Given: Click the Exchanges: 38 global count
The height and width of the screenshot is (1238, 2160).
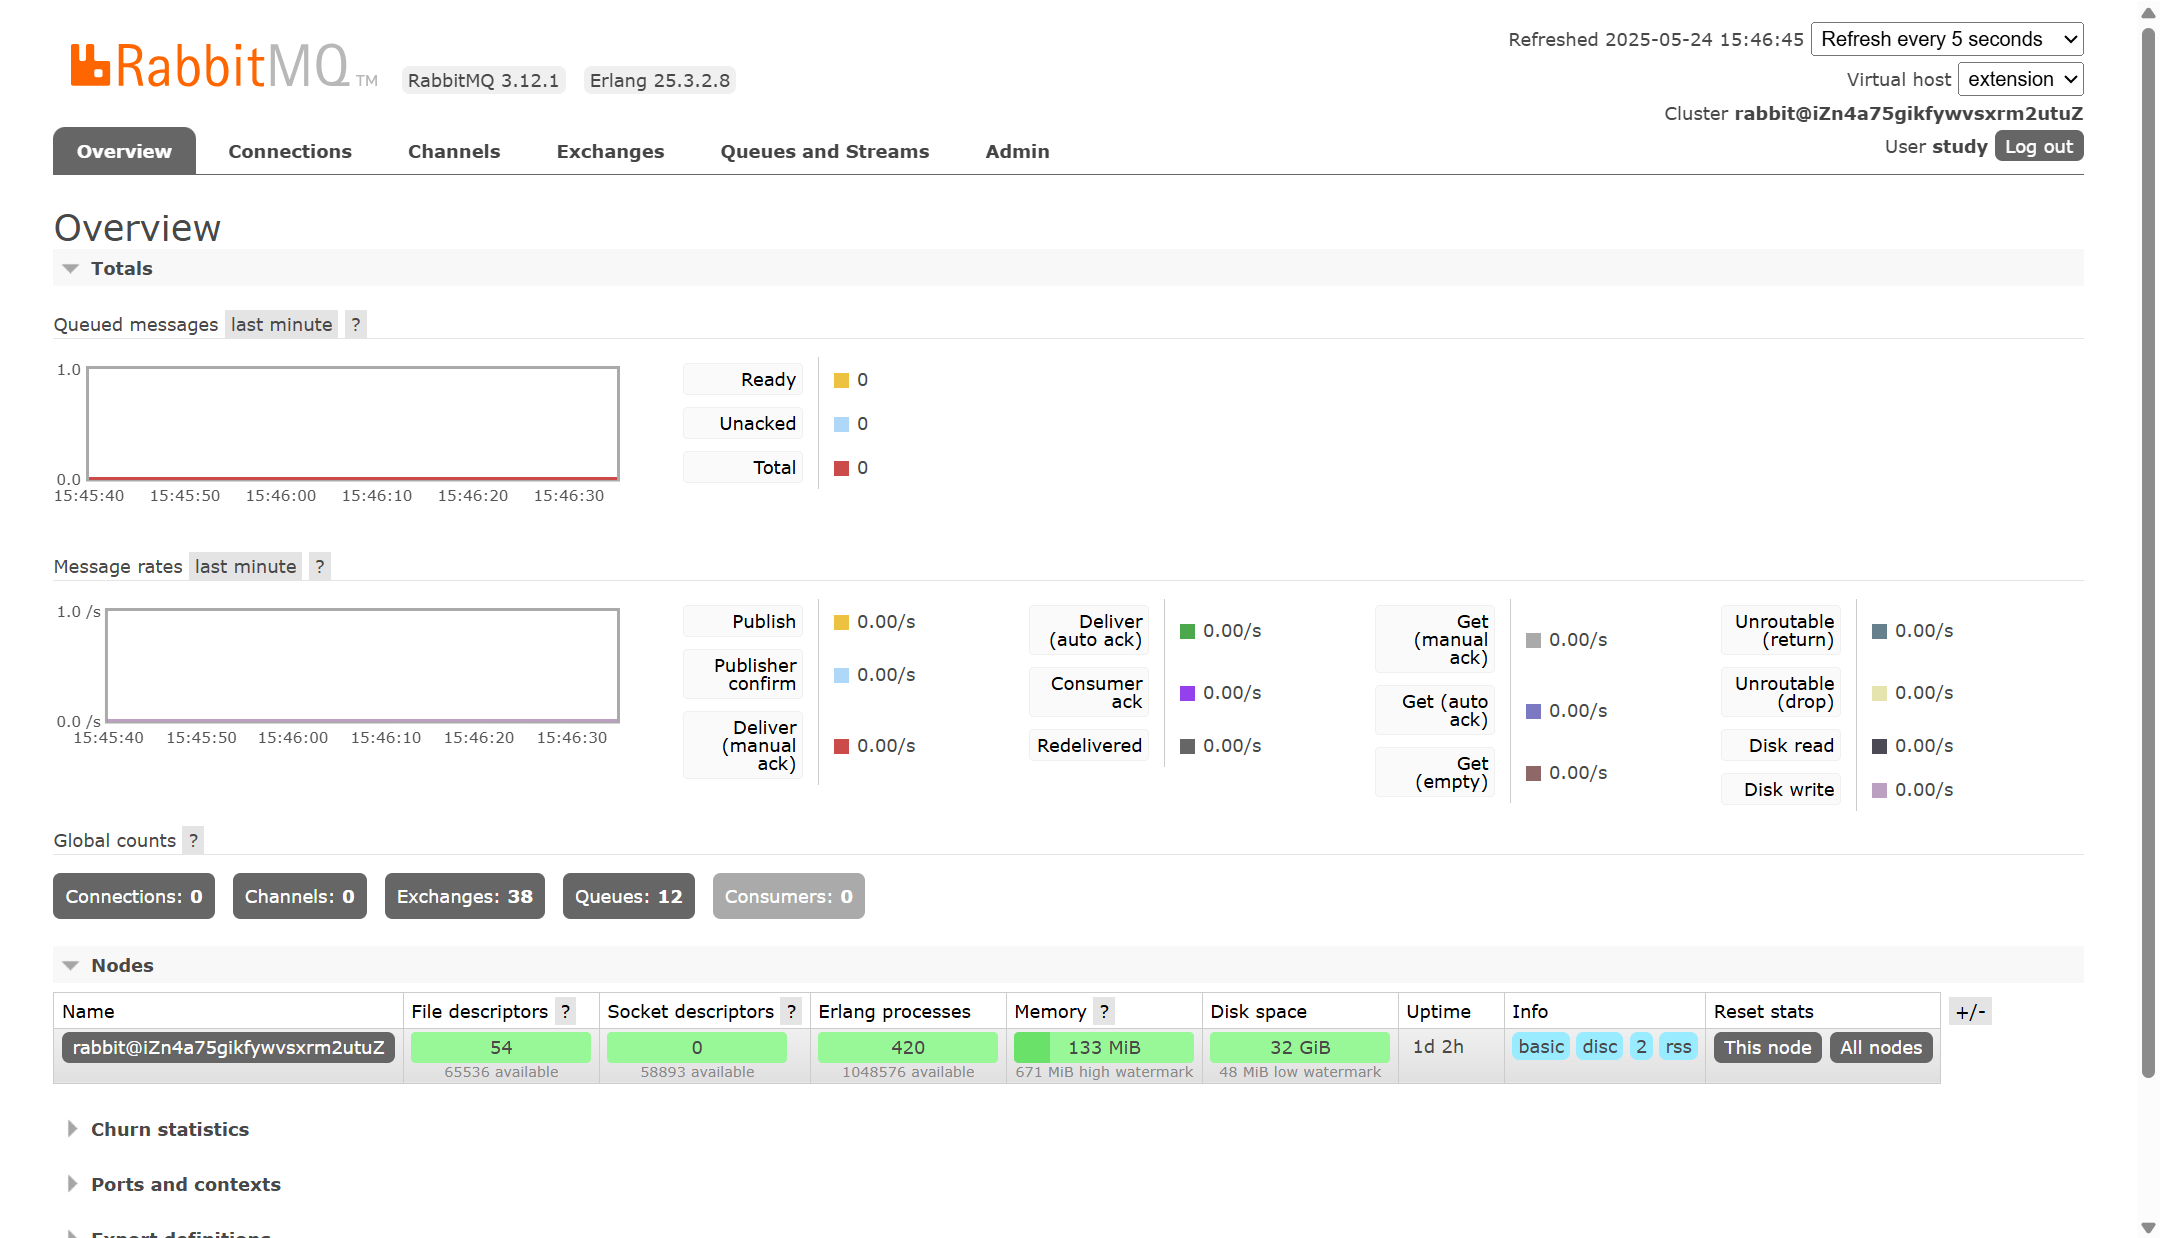Looking at the screenshot, I should (464, 896).
